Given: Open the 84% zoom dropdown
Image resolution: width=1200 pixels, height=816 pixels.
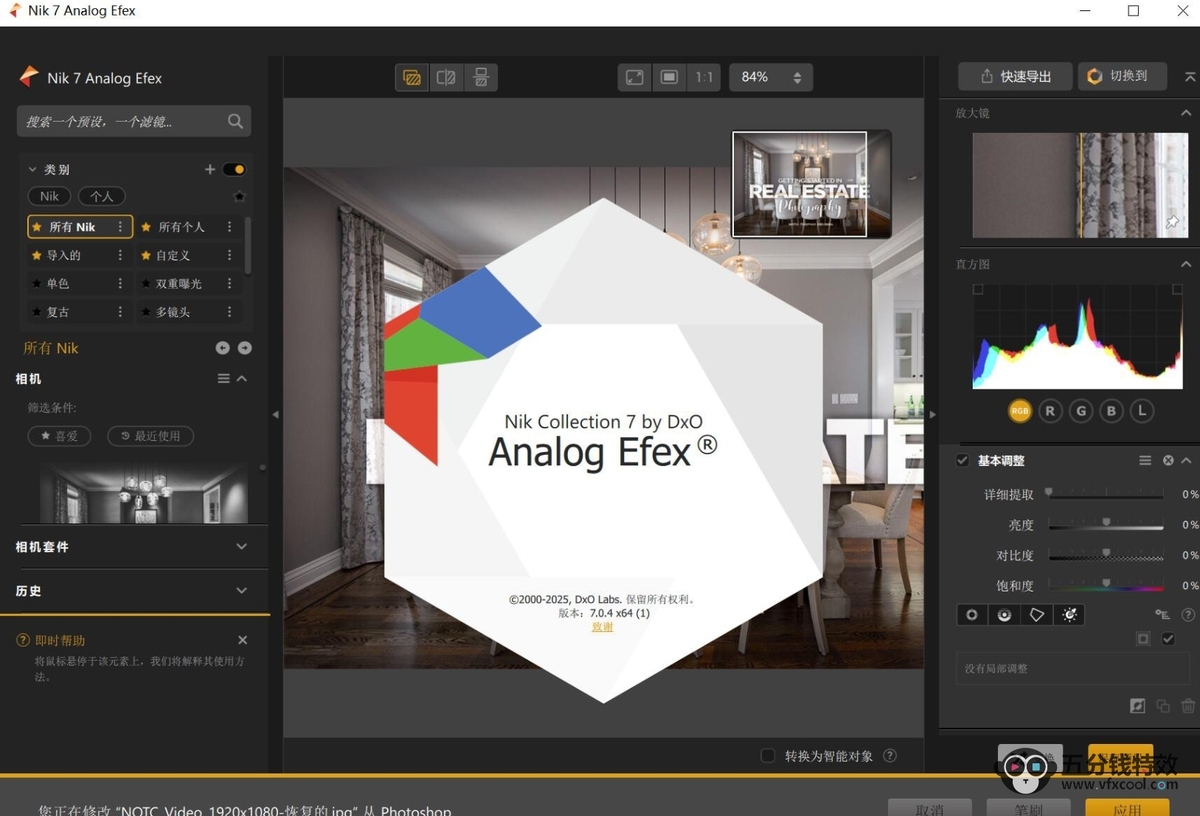Looking at the screenshot, I should click(770, 77).
